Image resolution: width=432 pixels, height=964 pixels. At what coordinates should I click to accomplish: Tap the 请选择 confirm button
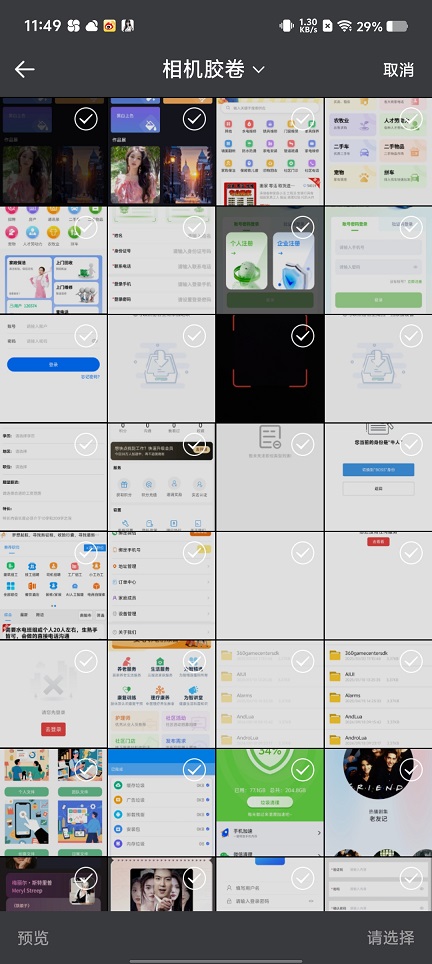[x=391, y=938]
